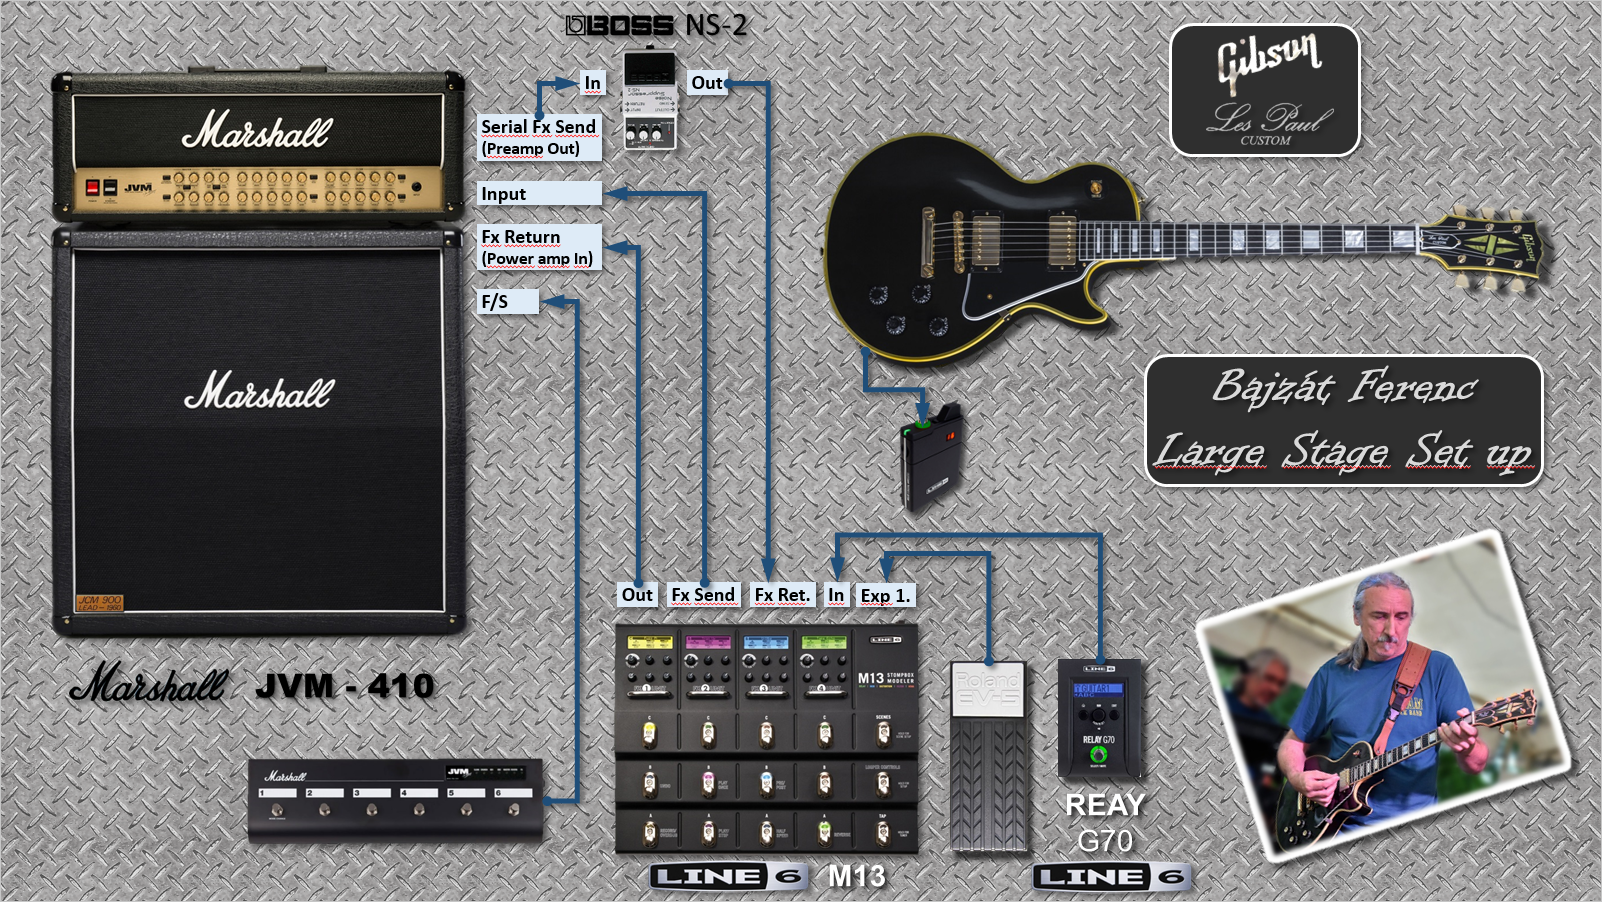Click the M13 'Fx Ret.' label
Image resolution: width=1602 pixels, height=902 pixels.
click(782, 595)
